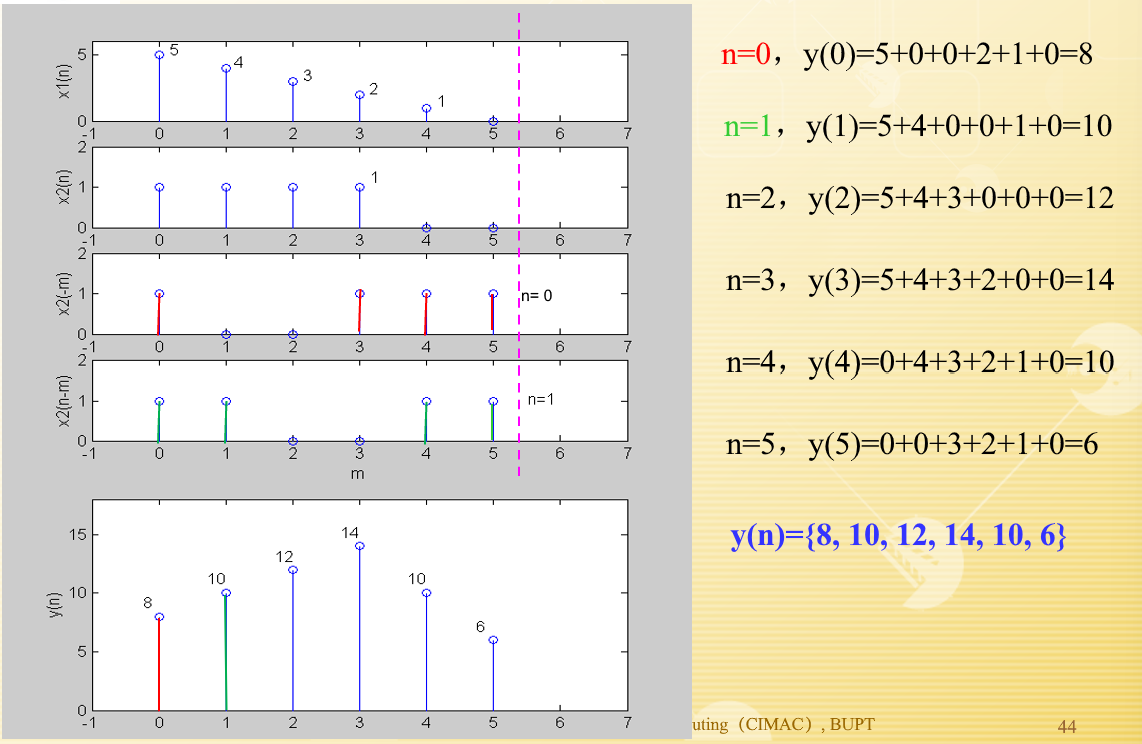Screen dimensions: 1142x744
Task: Click the x2(-m) vertical axis label
Action: (x=63, y=294)
